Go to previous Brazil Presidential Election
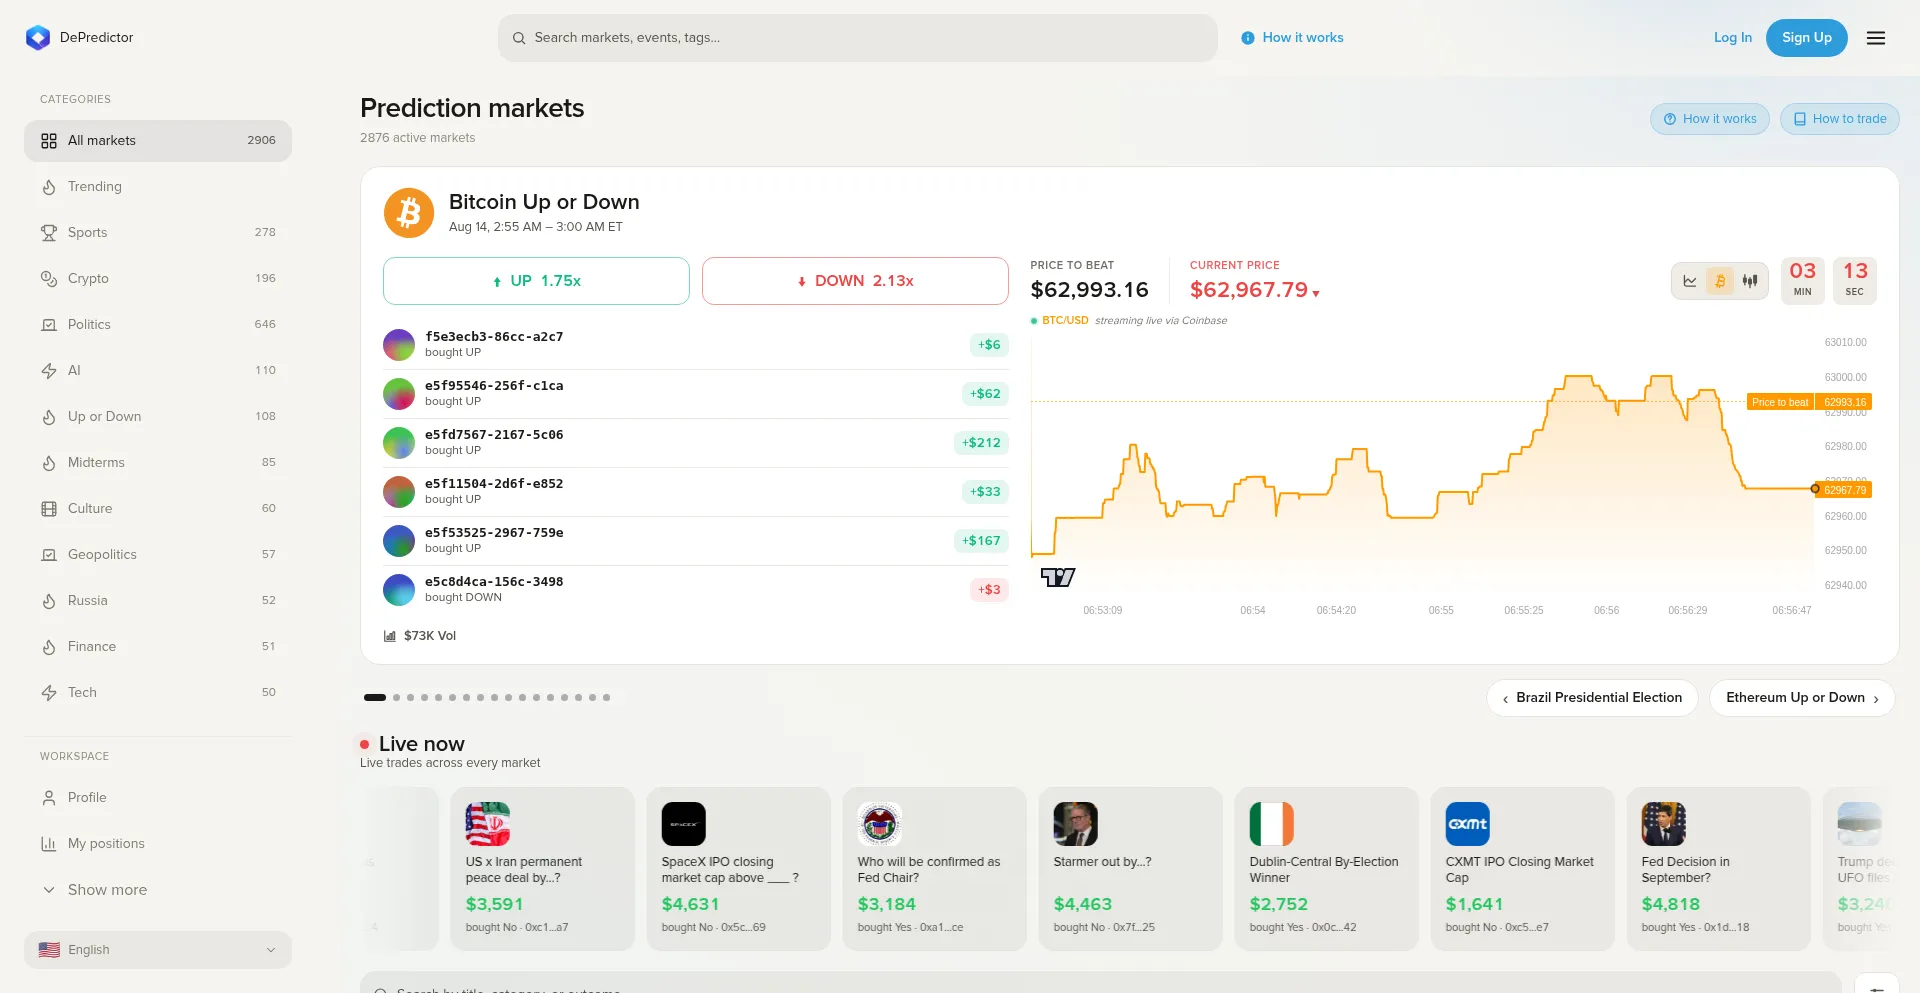Viewport: 1920px width, 993px height. [1592, 698]
